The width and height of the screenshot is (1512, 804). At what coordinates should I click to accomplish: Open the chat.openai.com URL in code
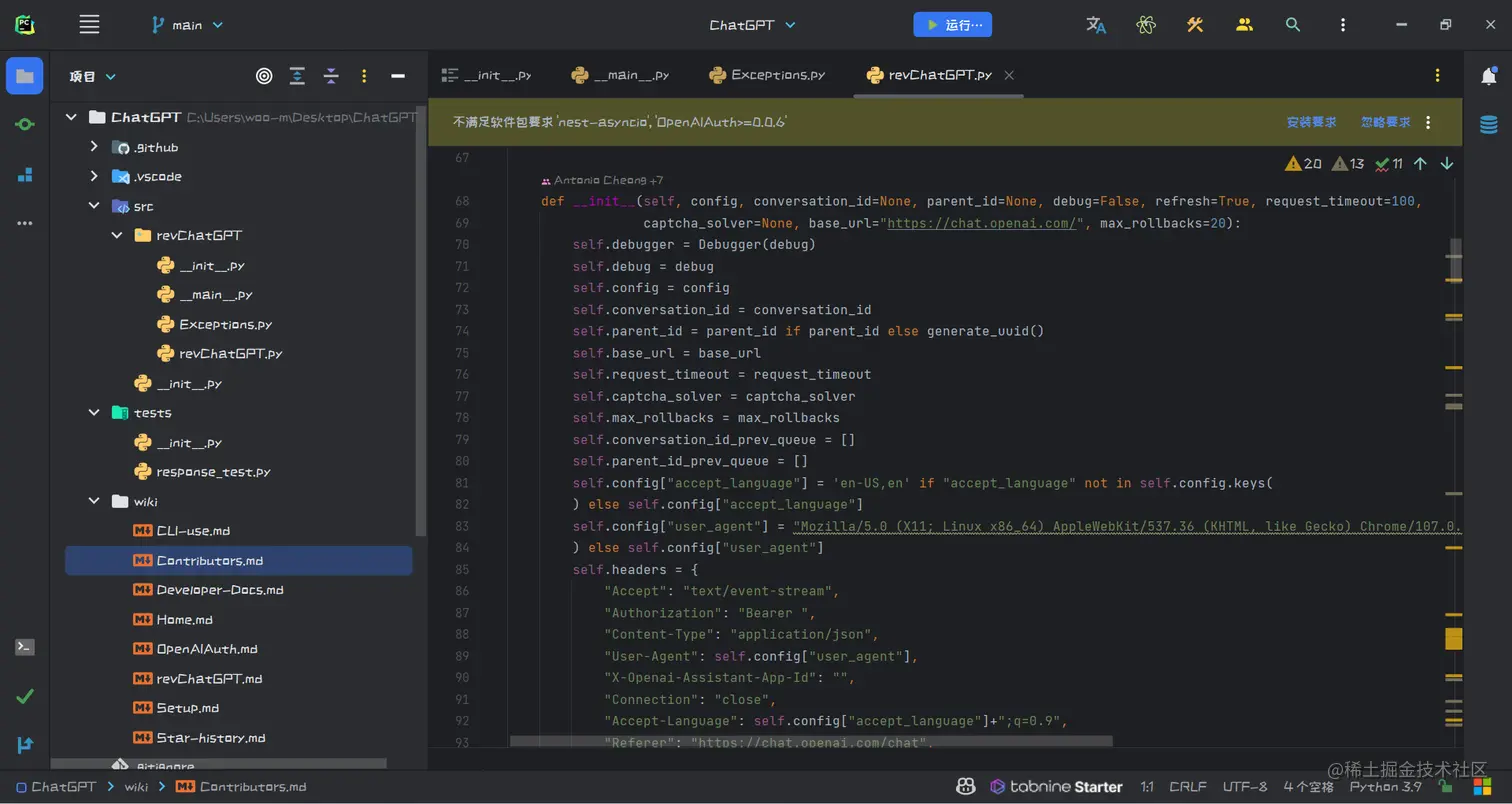click(x=981, y=223)
